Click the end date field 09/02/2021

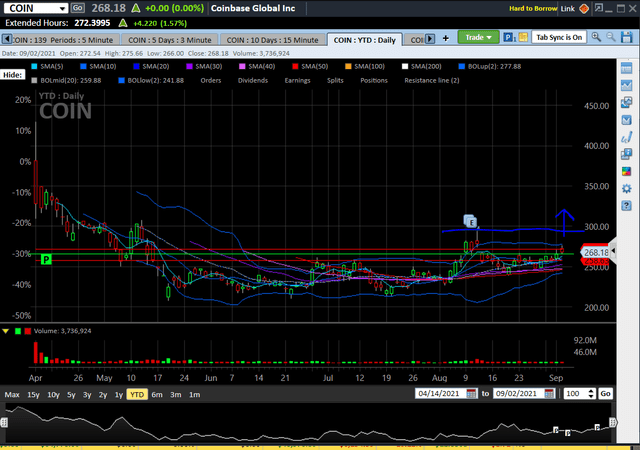coord(518,394)
